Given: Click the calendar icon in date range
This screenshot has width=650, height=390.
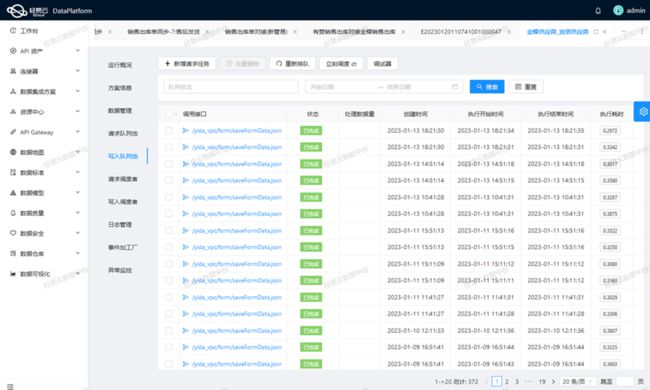Looking at the screenshot, I should pyautogui.click(x=455, y=87).
